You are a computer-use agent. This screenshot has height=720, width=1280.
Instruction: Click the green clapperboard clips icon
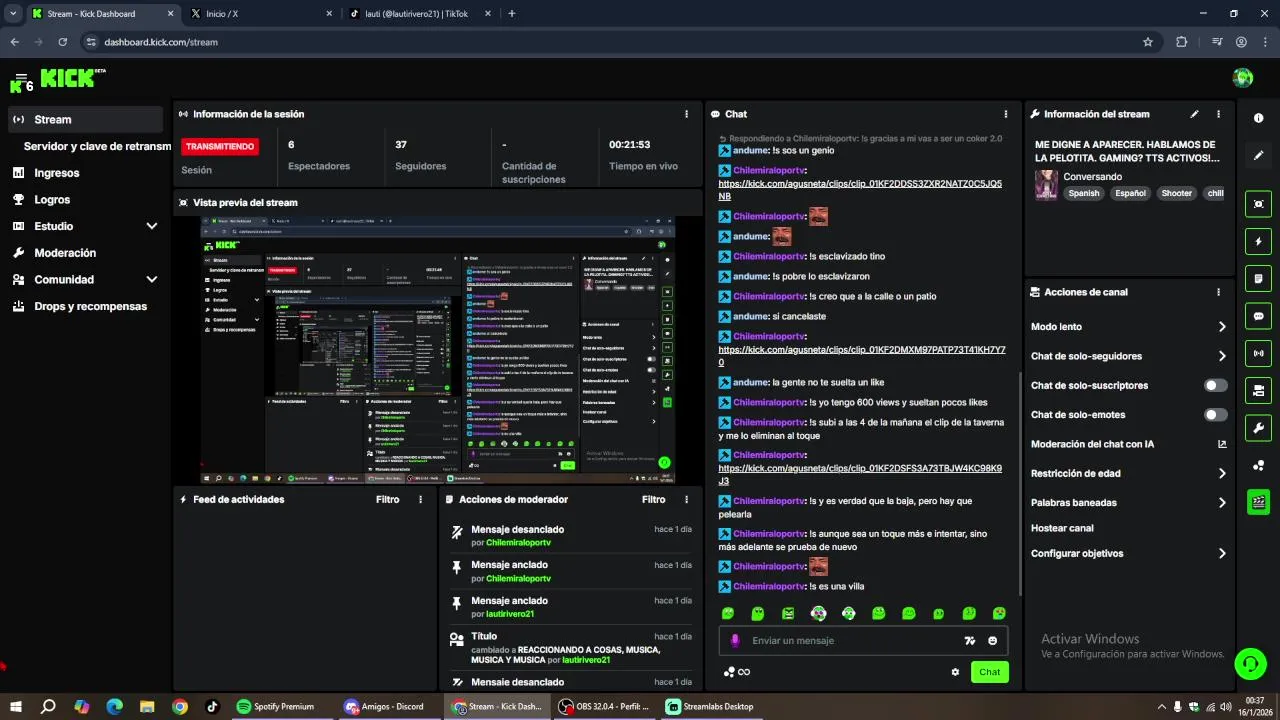1258,502
